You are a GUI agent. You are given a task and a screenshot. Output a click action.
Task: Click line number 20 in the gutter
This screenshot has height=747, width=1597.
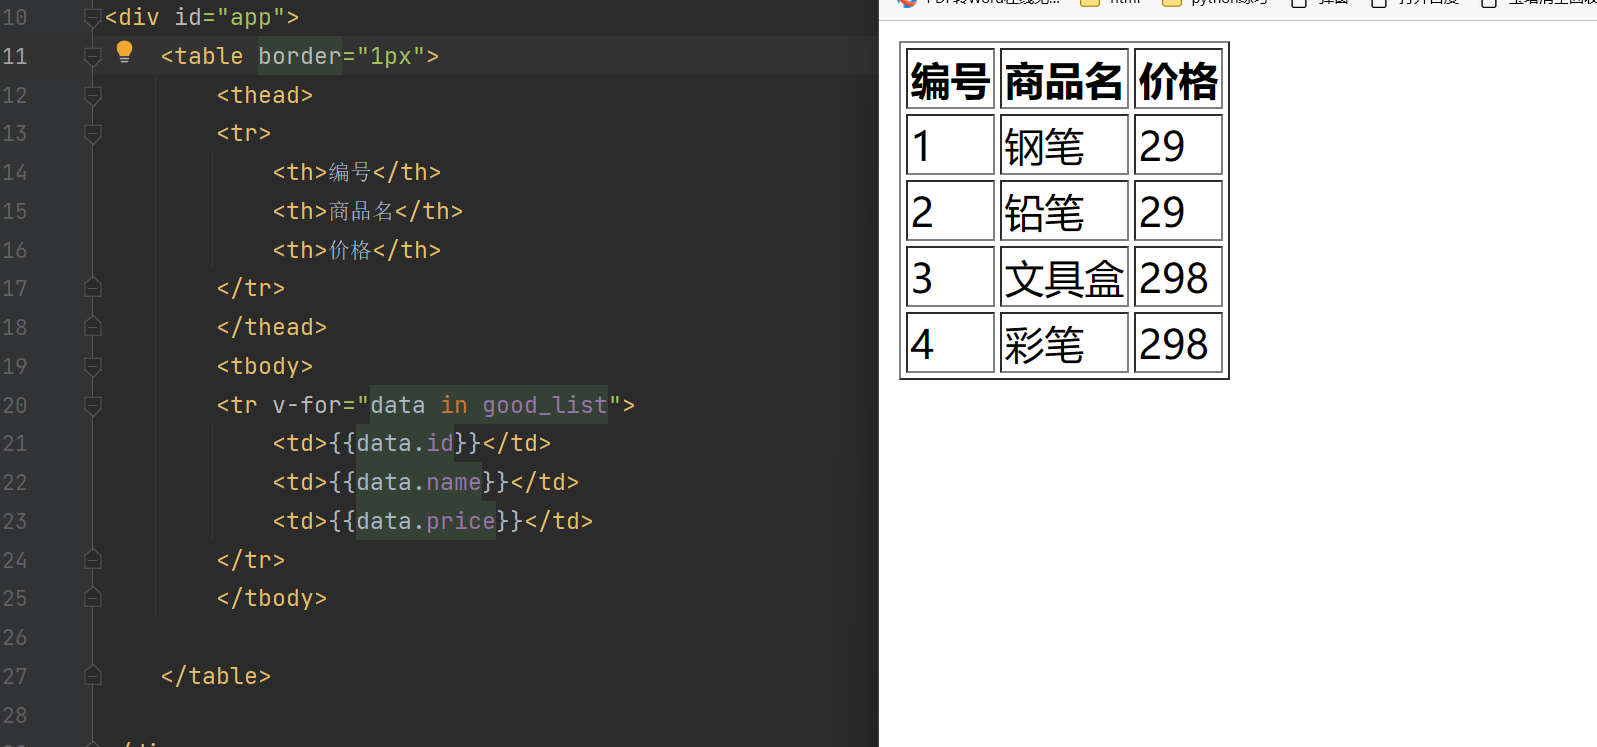[x=15, y=405]
